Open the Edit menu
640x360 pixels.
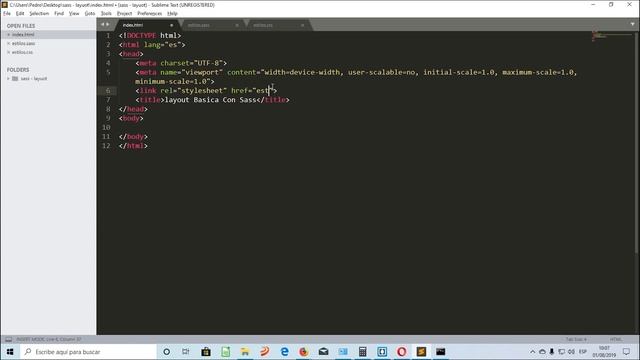[x=20, y=13]
